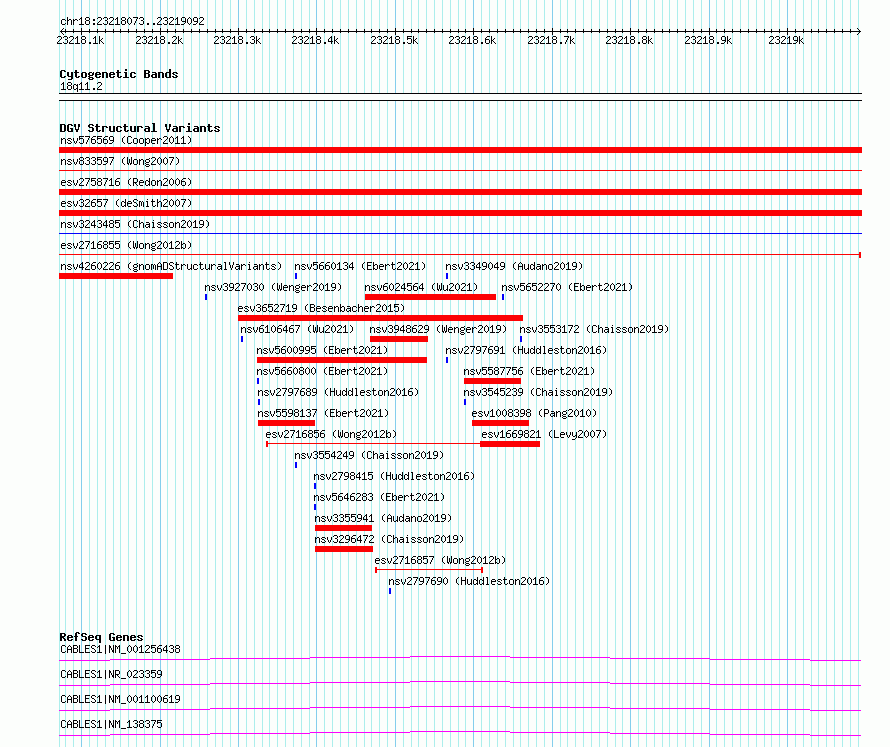This screenshot has height=747, width=890.
Task: Select nsv5598137 (Ebert2021) label
Action: [323, 413]
